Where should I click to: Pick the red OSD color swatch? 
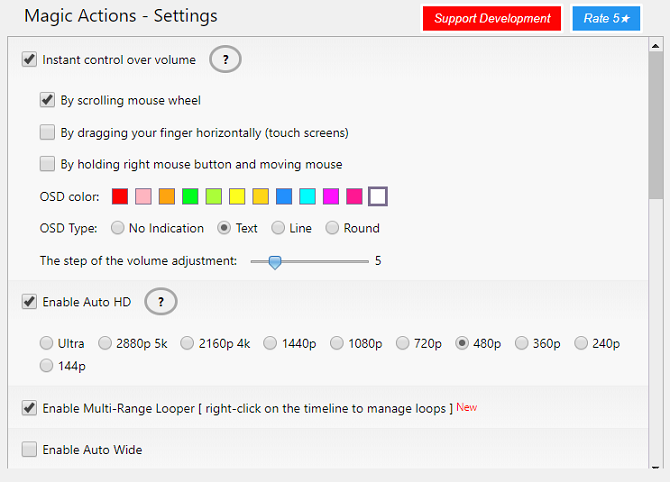pyautogui.click(x=120, y=196)
